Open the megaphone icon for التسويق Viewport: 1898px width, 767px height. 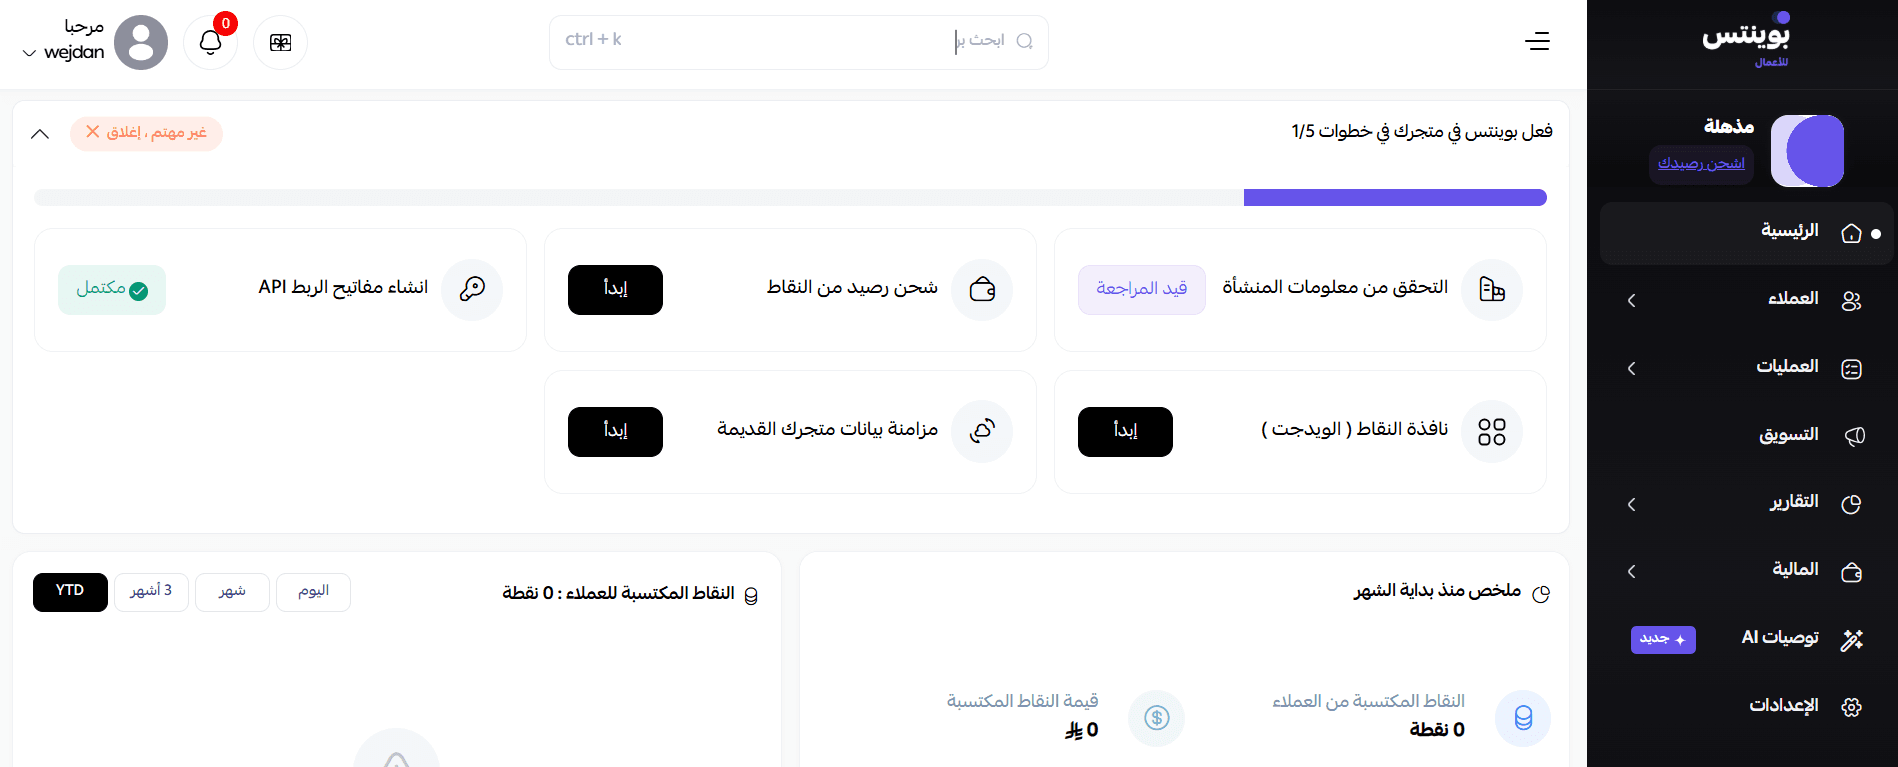1853,436
